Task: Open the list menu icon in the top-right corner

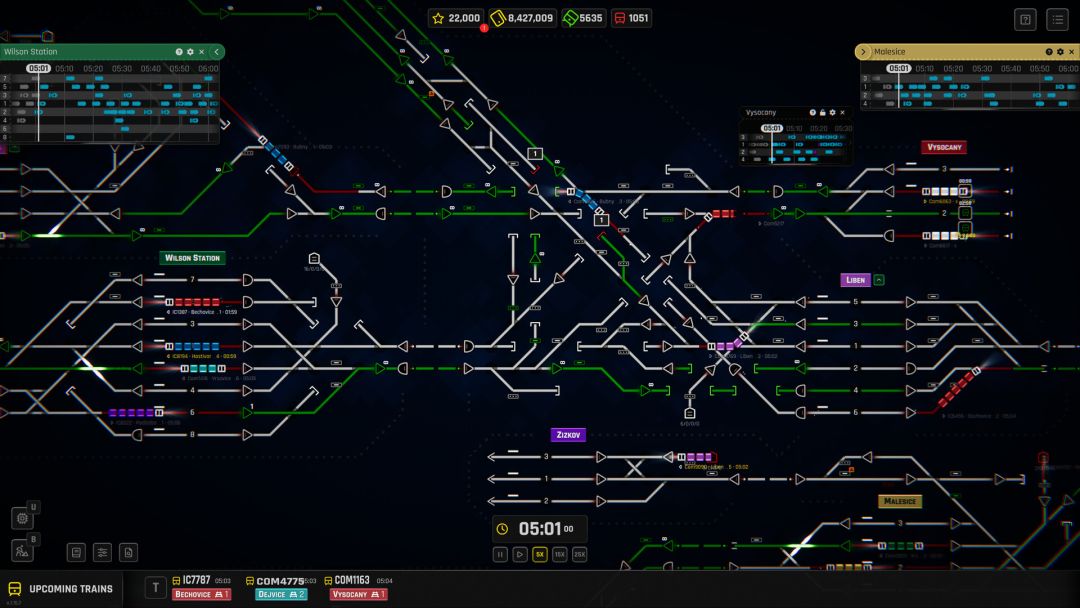Action: coord(1057,19)
